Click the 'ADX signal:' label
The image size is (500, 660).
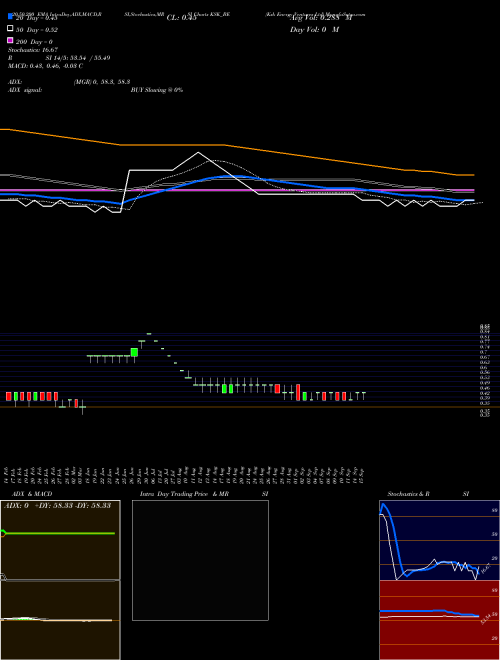[x=25, y=90]
